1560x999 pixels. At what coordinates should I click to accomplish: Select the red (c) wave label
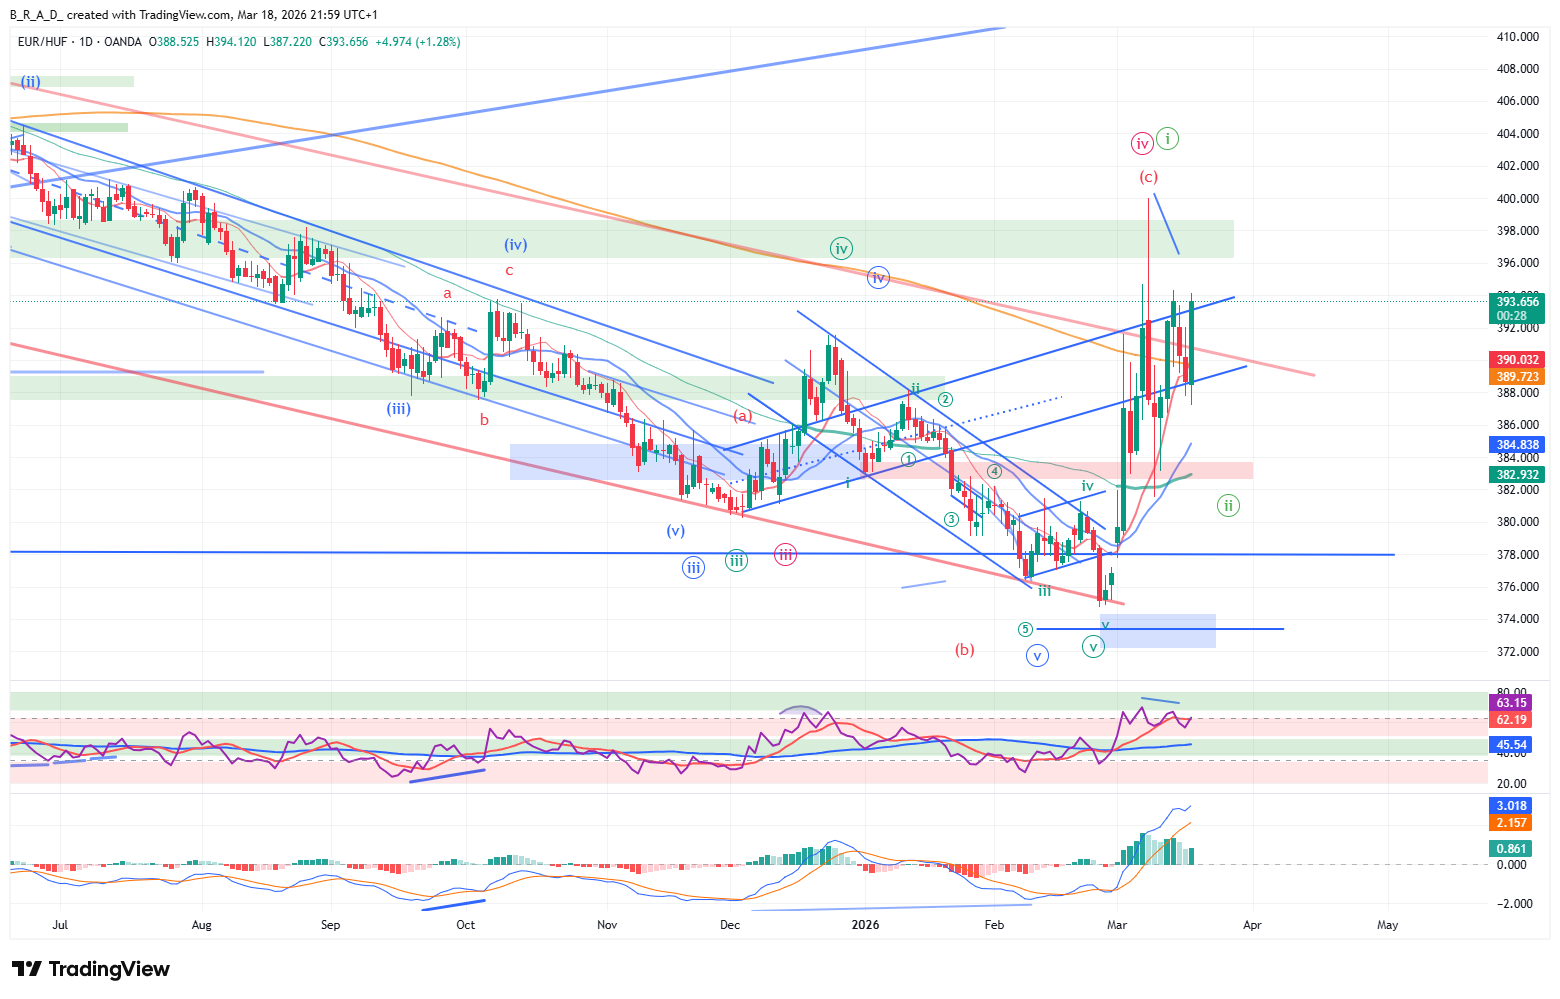coord(1148,177)
